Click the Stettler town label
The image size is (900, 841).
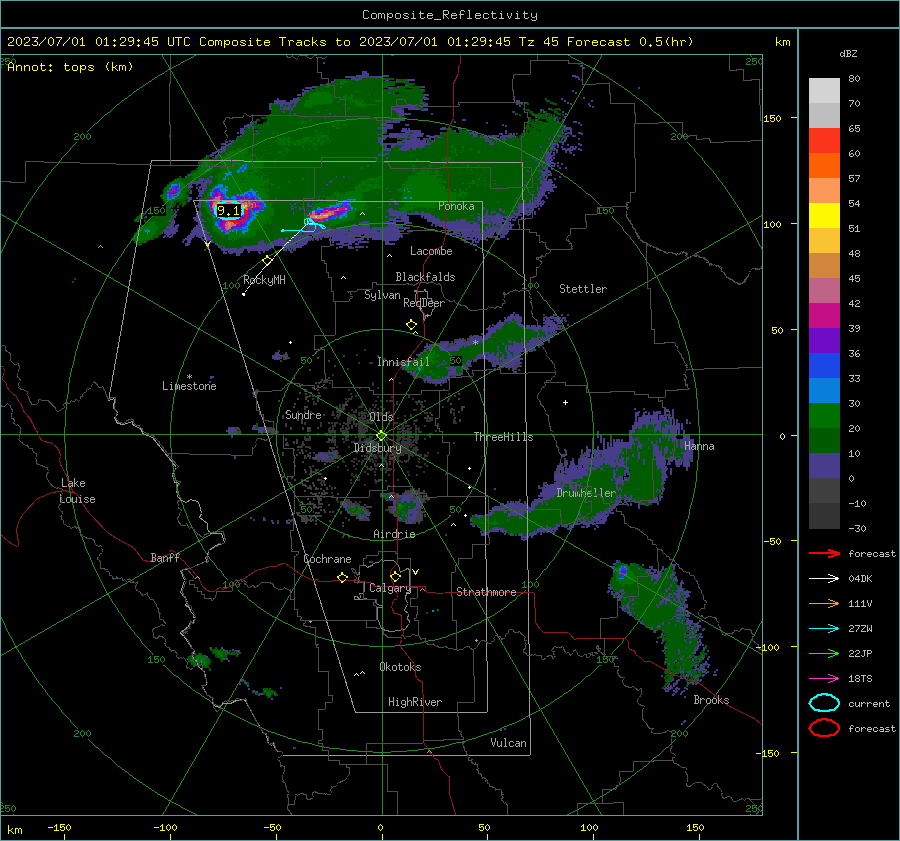click(583, 289)
